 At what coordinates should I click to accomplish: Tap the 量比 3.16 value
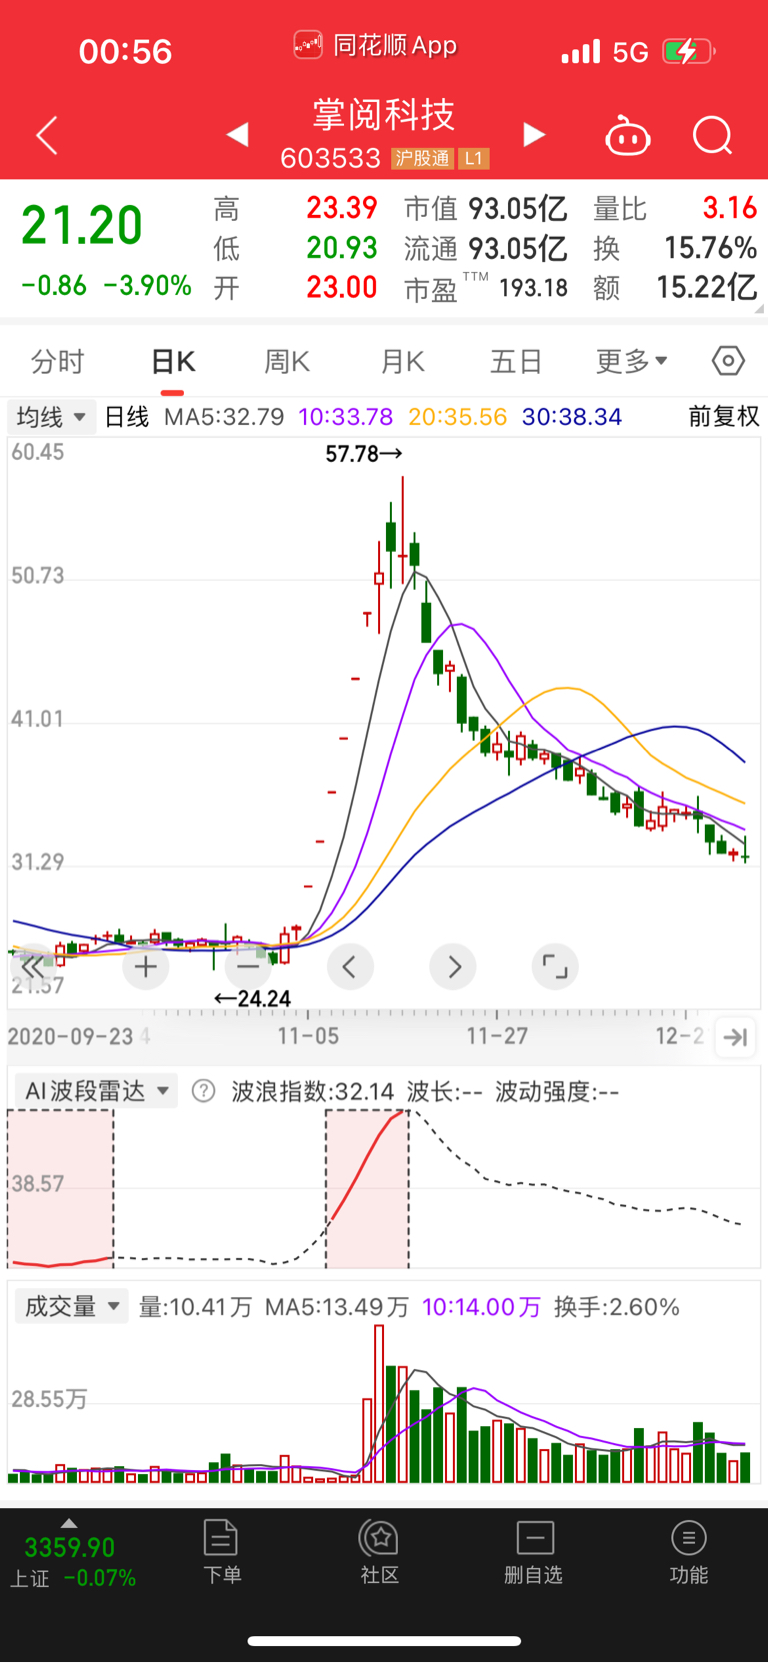pyautogui.click(x=730, y=208)
